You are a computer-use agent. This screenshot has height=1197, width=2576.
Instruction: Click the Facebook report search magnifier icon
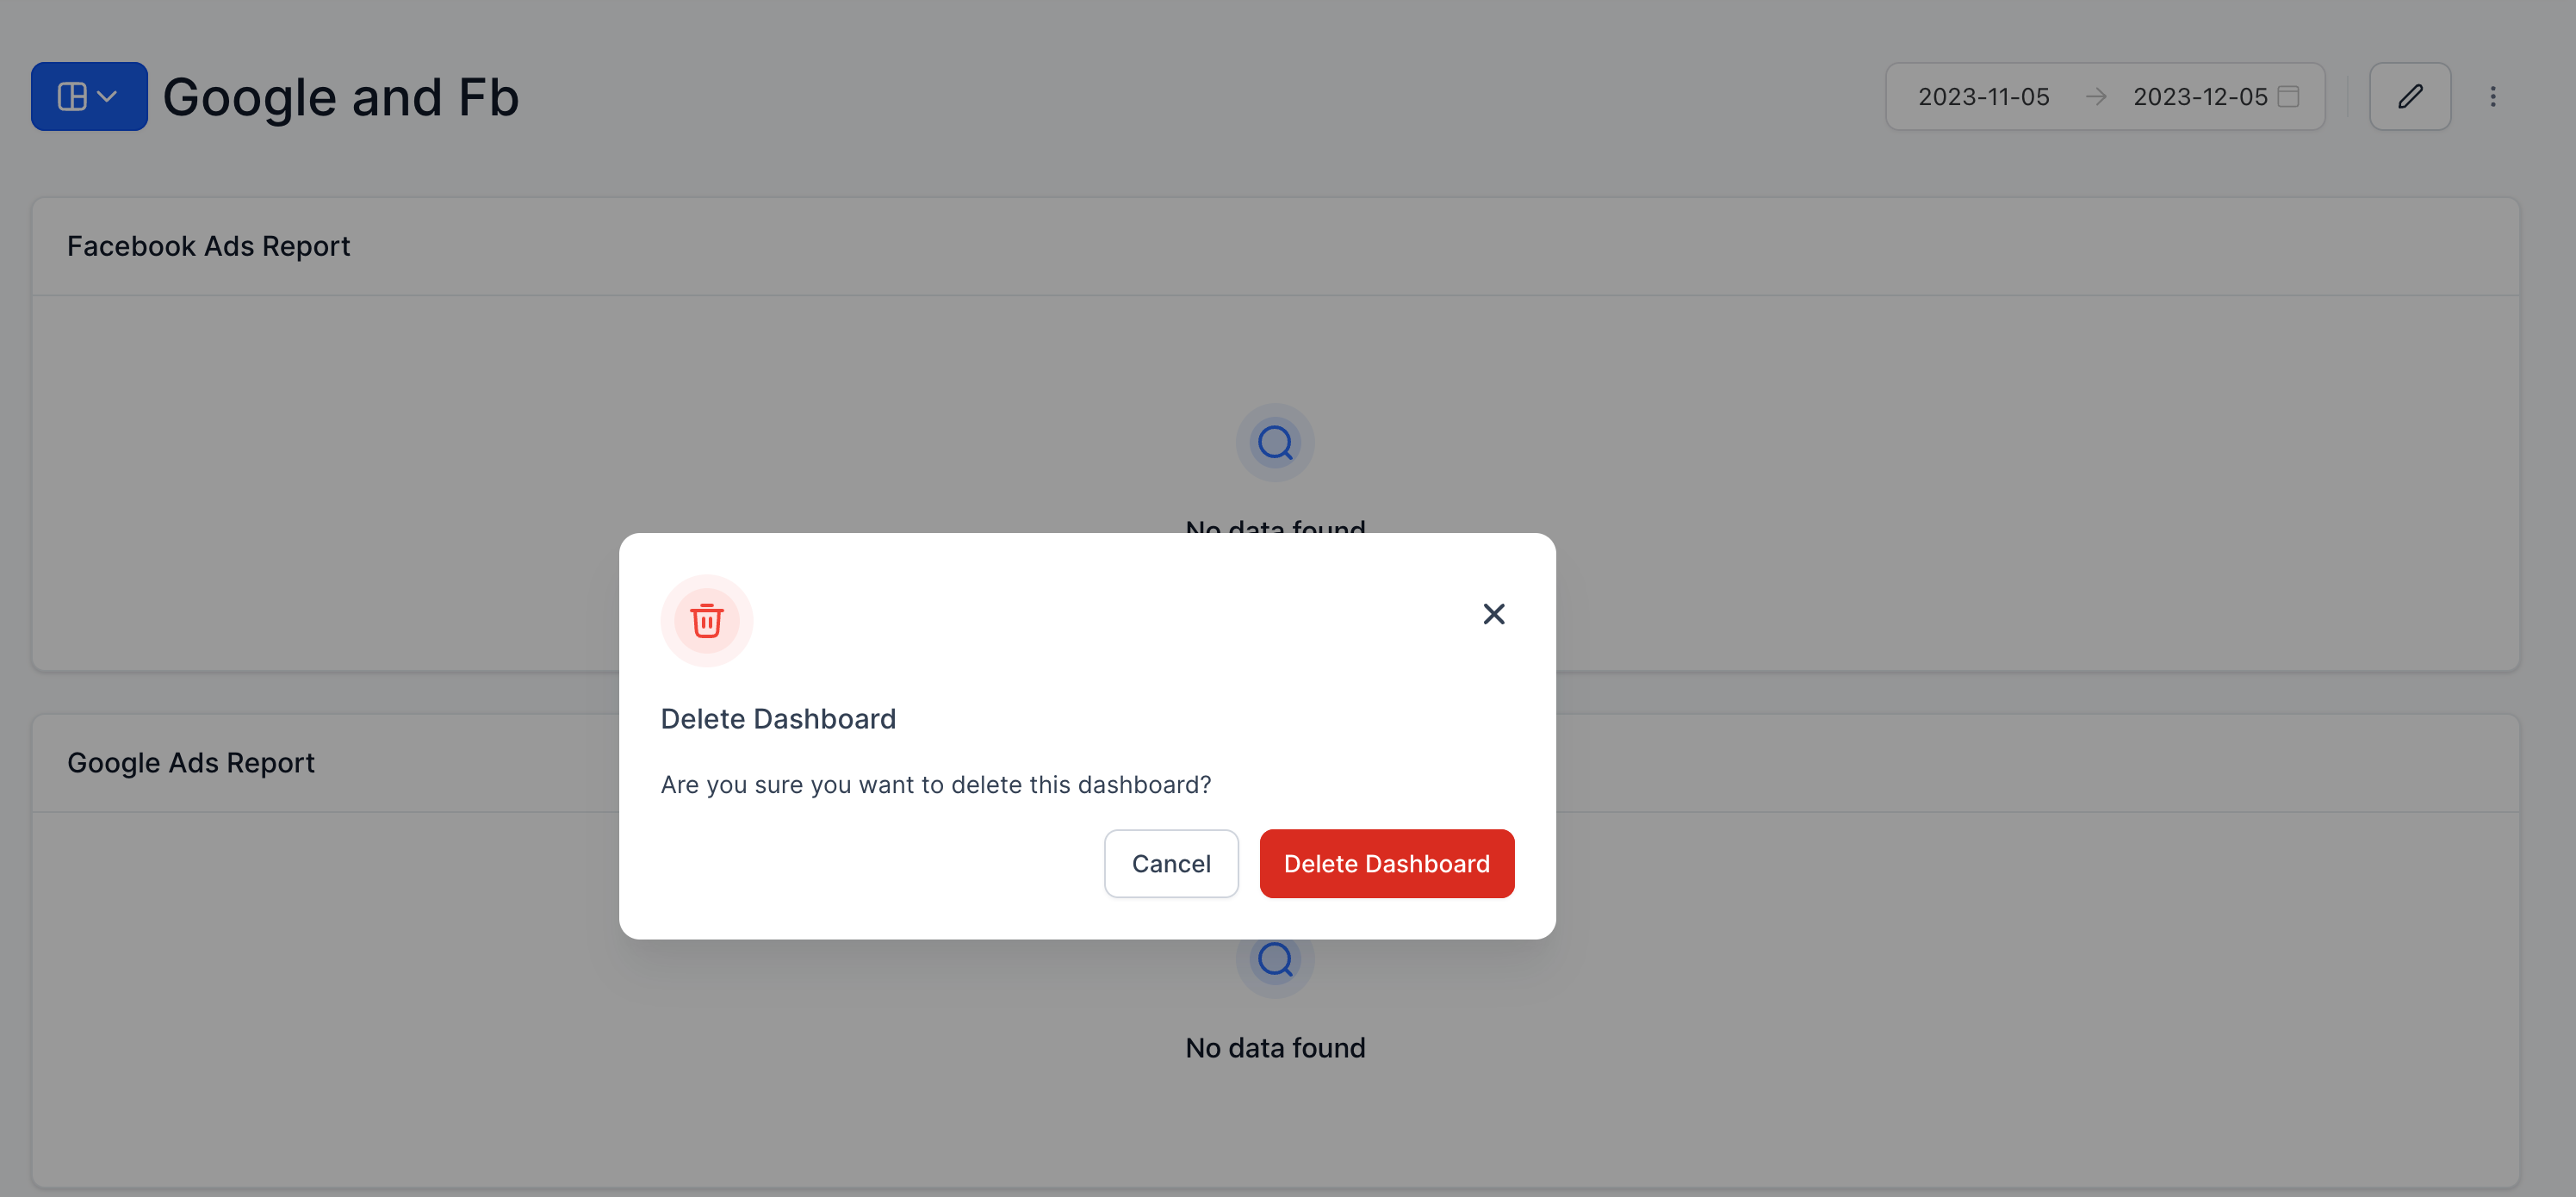[1275, 442]
